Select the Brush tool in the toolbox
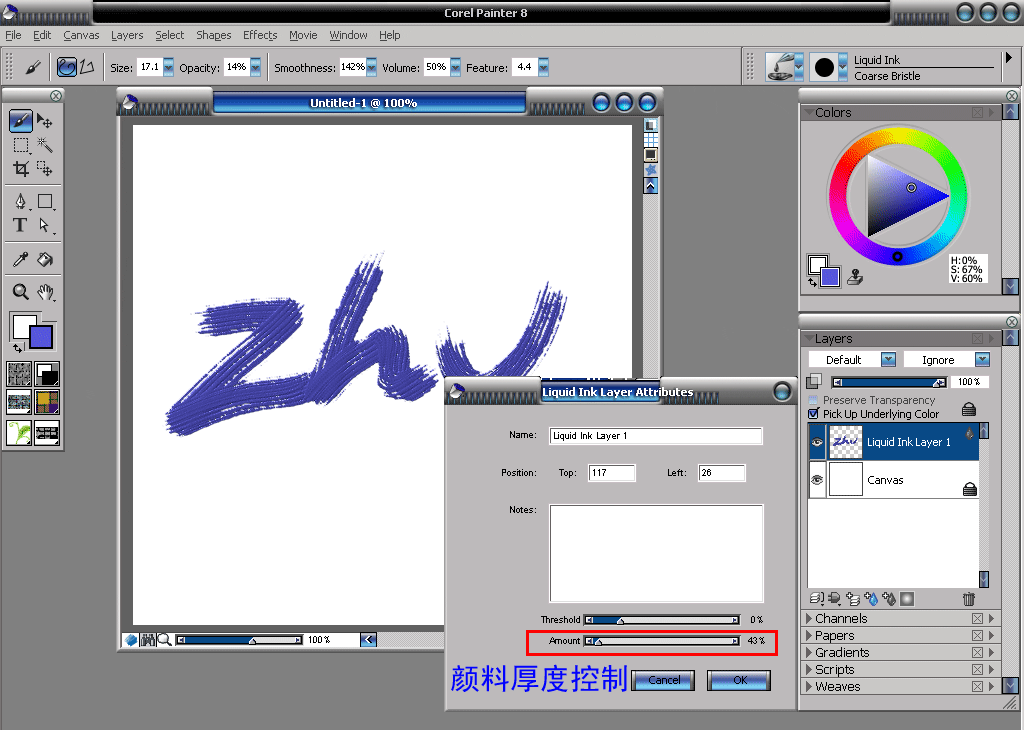The height and width of the screenshot is (730, 1024). point(20,121)
